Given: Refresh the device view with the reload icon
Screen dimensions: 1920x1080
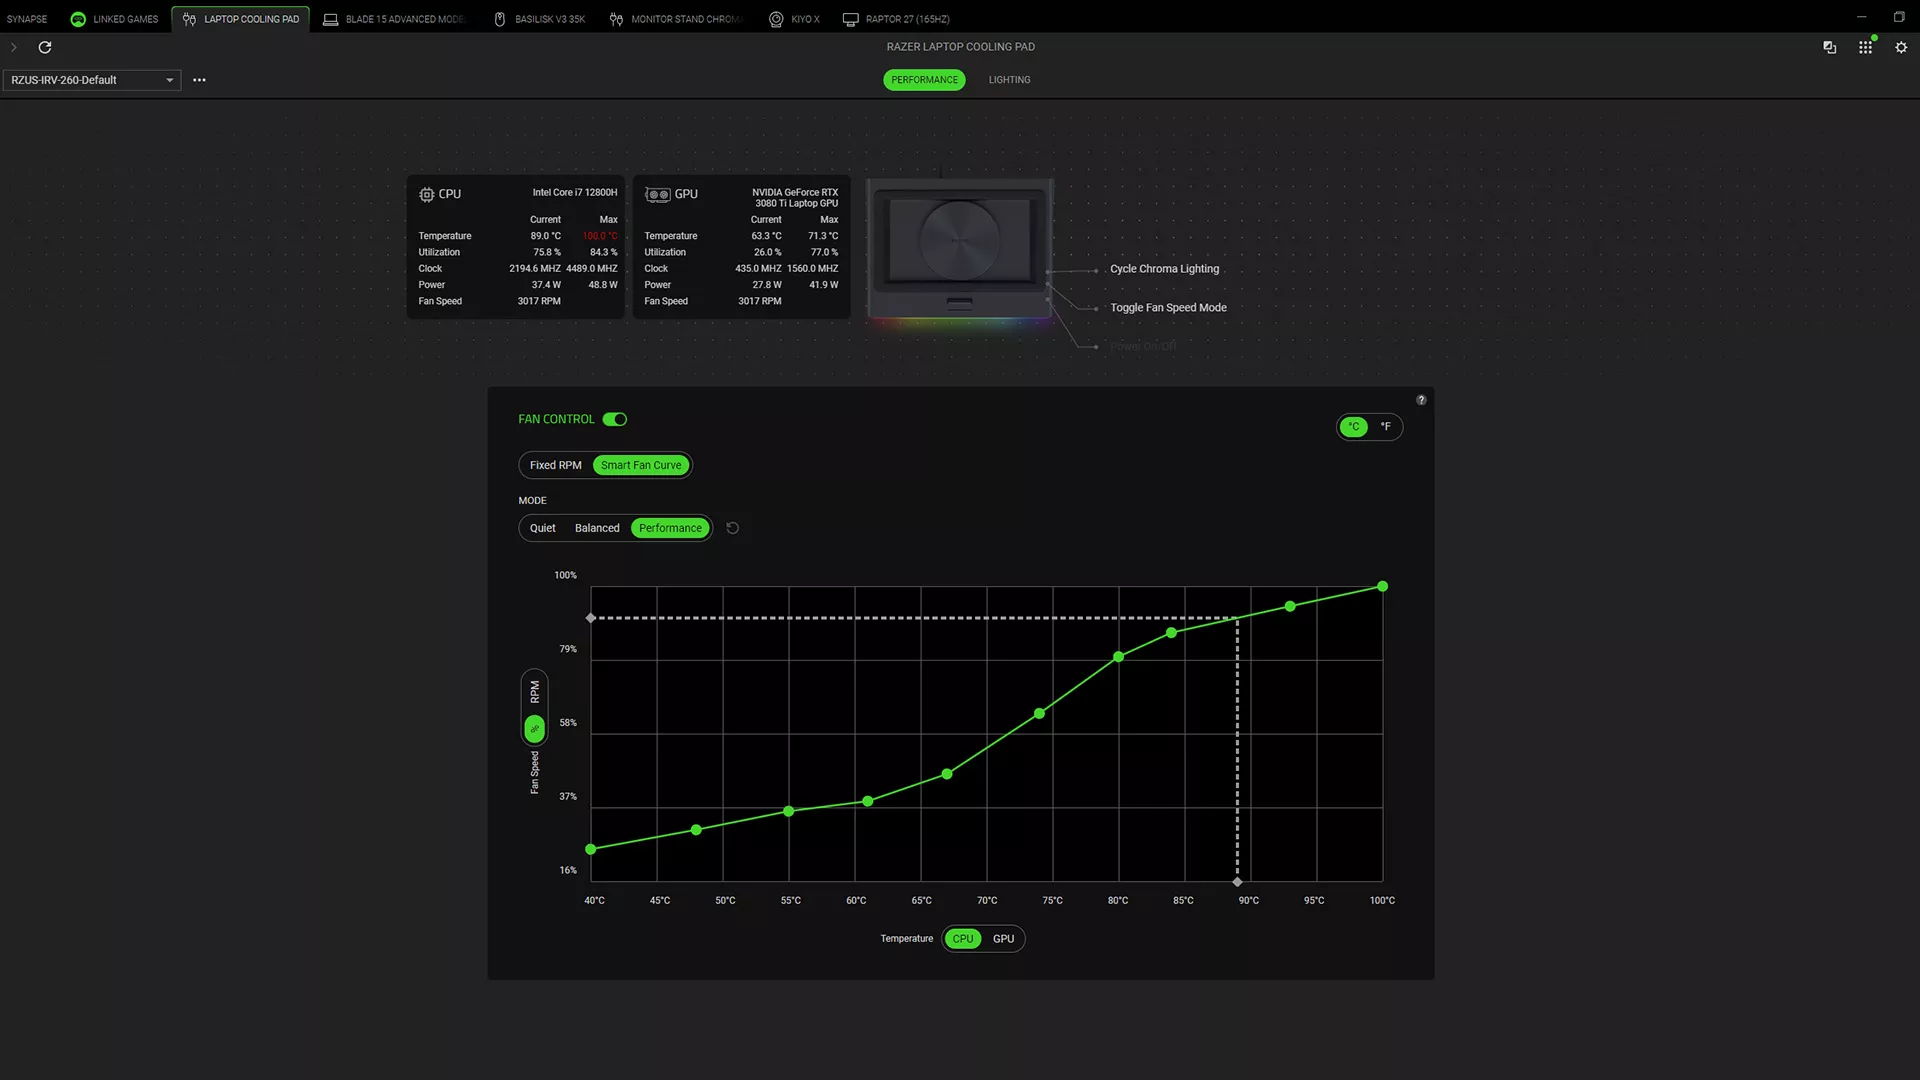Looking at the screenshot, I should click(x=45, y=47).
